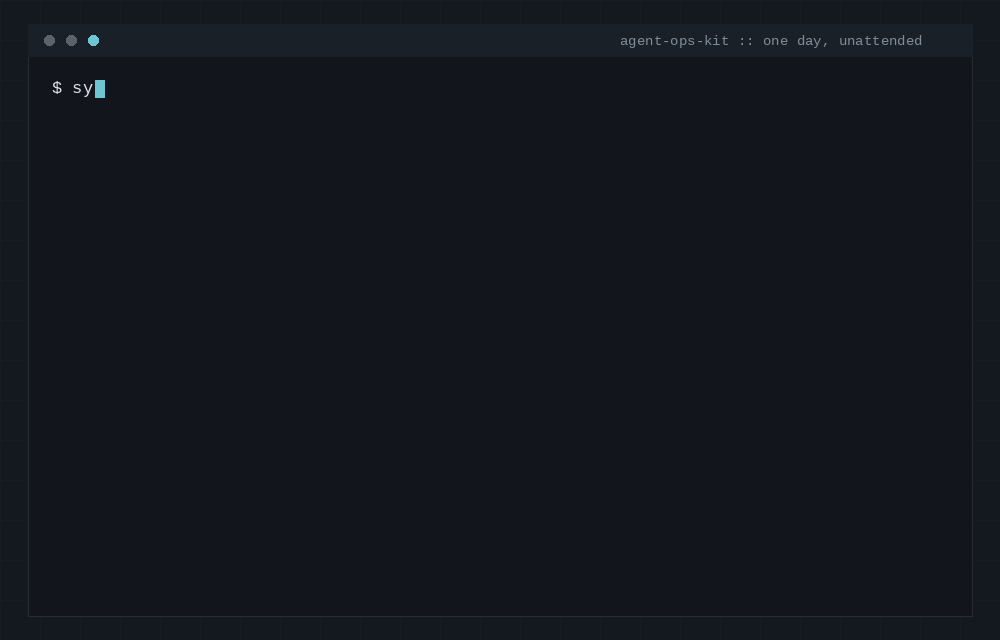Click the teal block cursor
The image size is (1000, 640).
pos(100,89)
